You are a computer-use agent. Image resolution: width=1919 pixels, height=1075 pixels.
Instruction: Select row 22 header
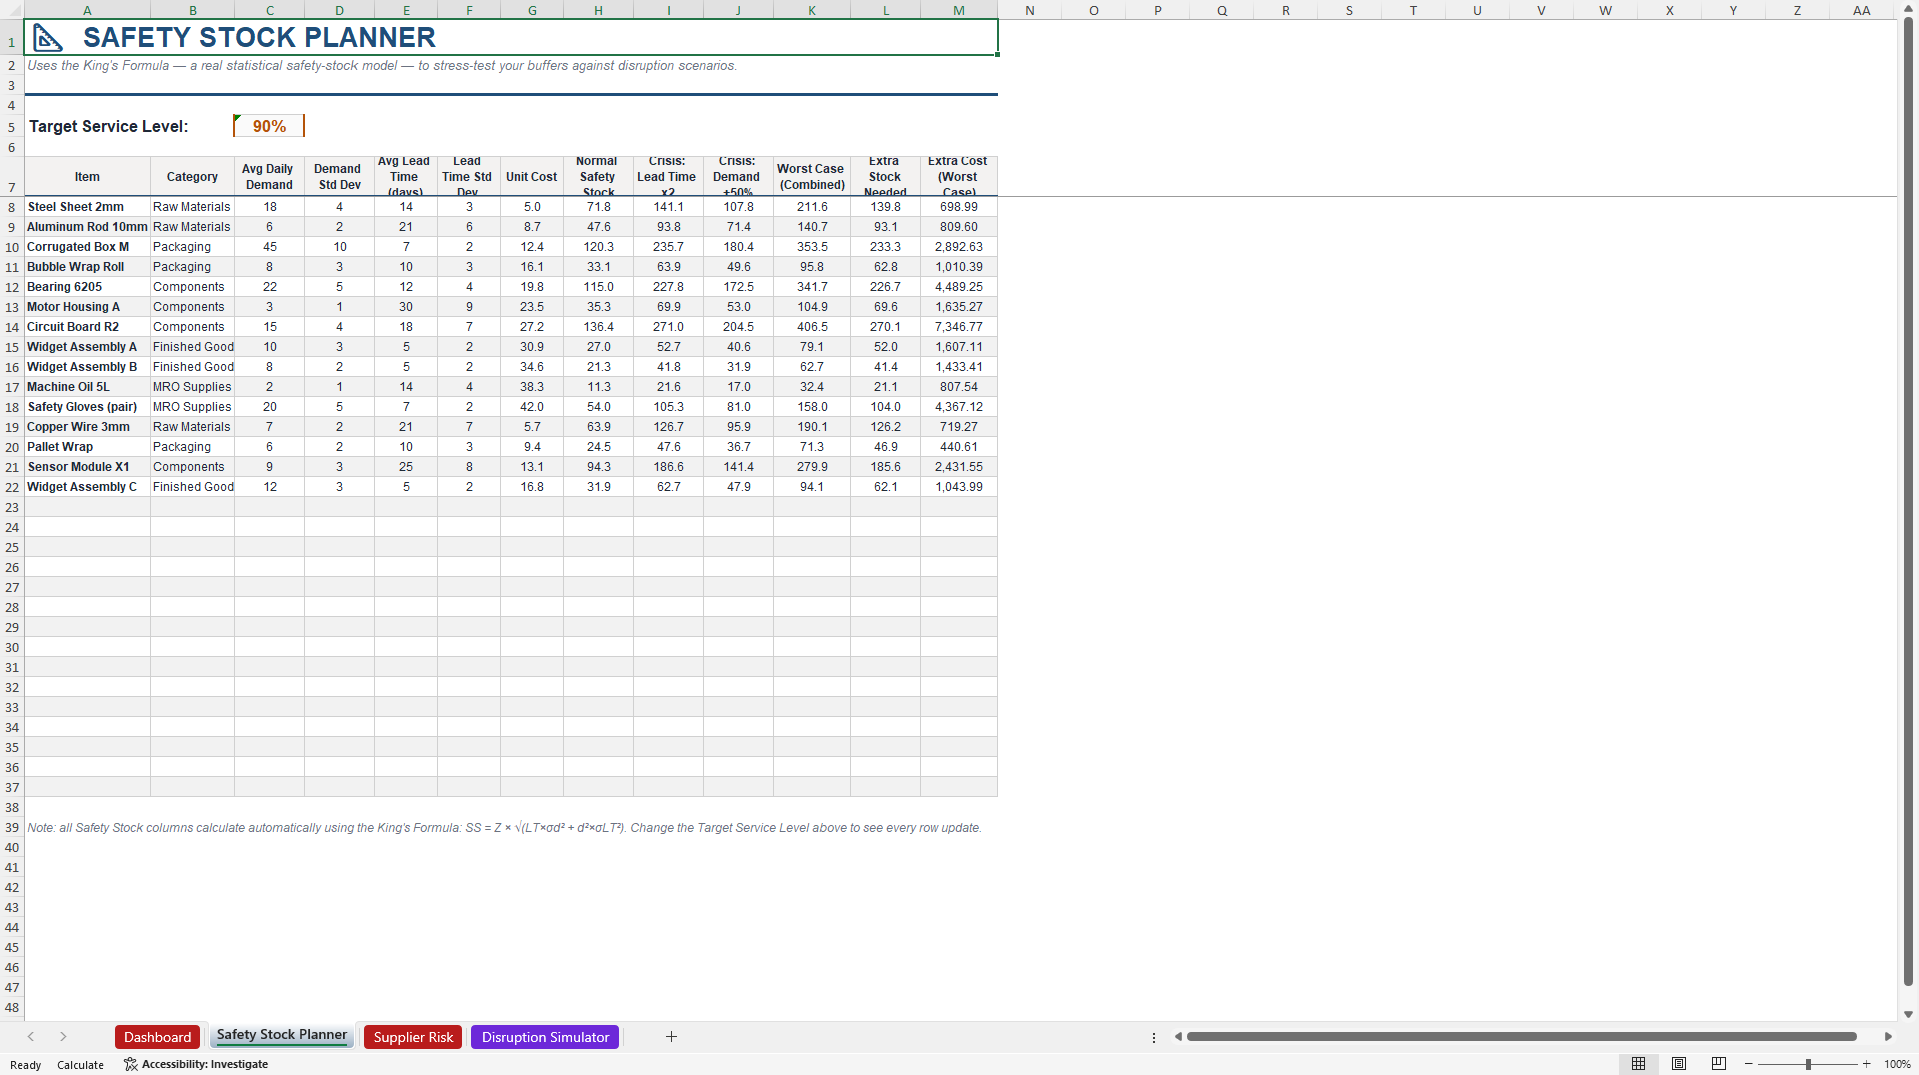point(12,487)
